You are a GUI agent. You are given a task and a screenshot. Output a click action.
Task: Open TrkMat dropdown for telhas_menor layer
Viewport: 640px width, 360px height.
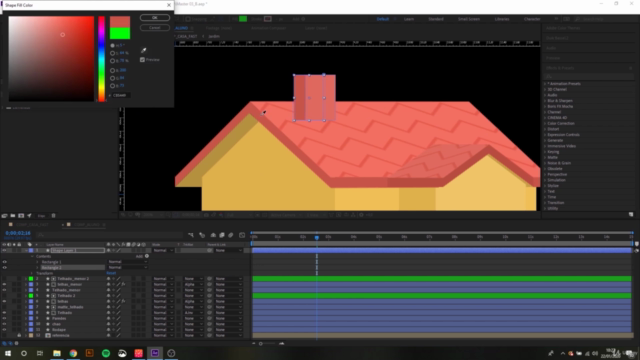193,284
